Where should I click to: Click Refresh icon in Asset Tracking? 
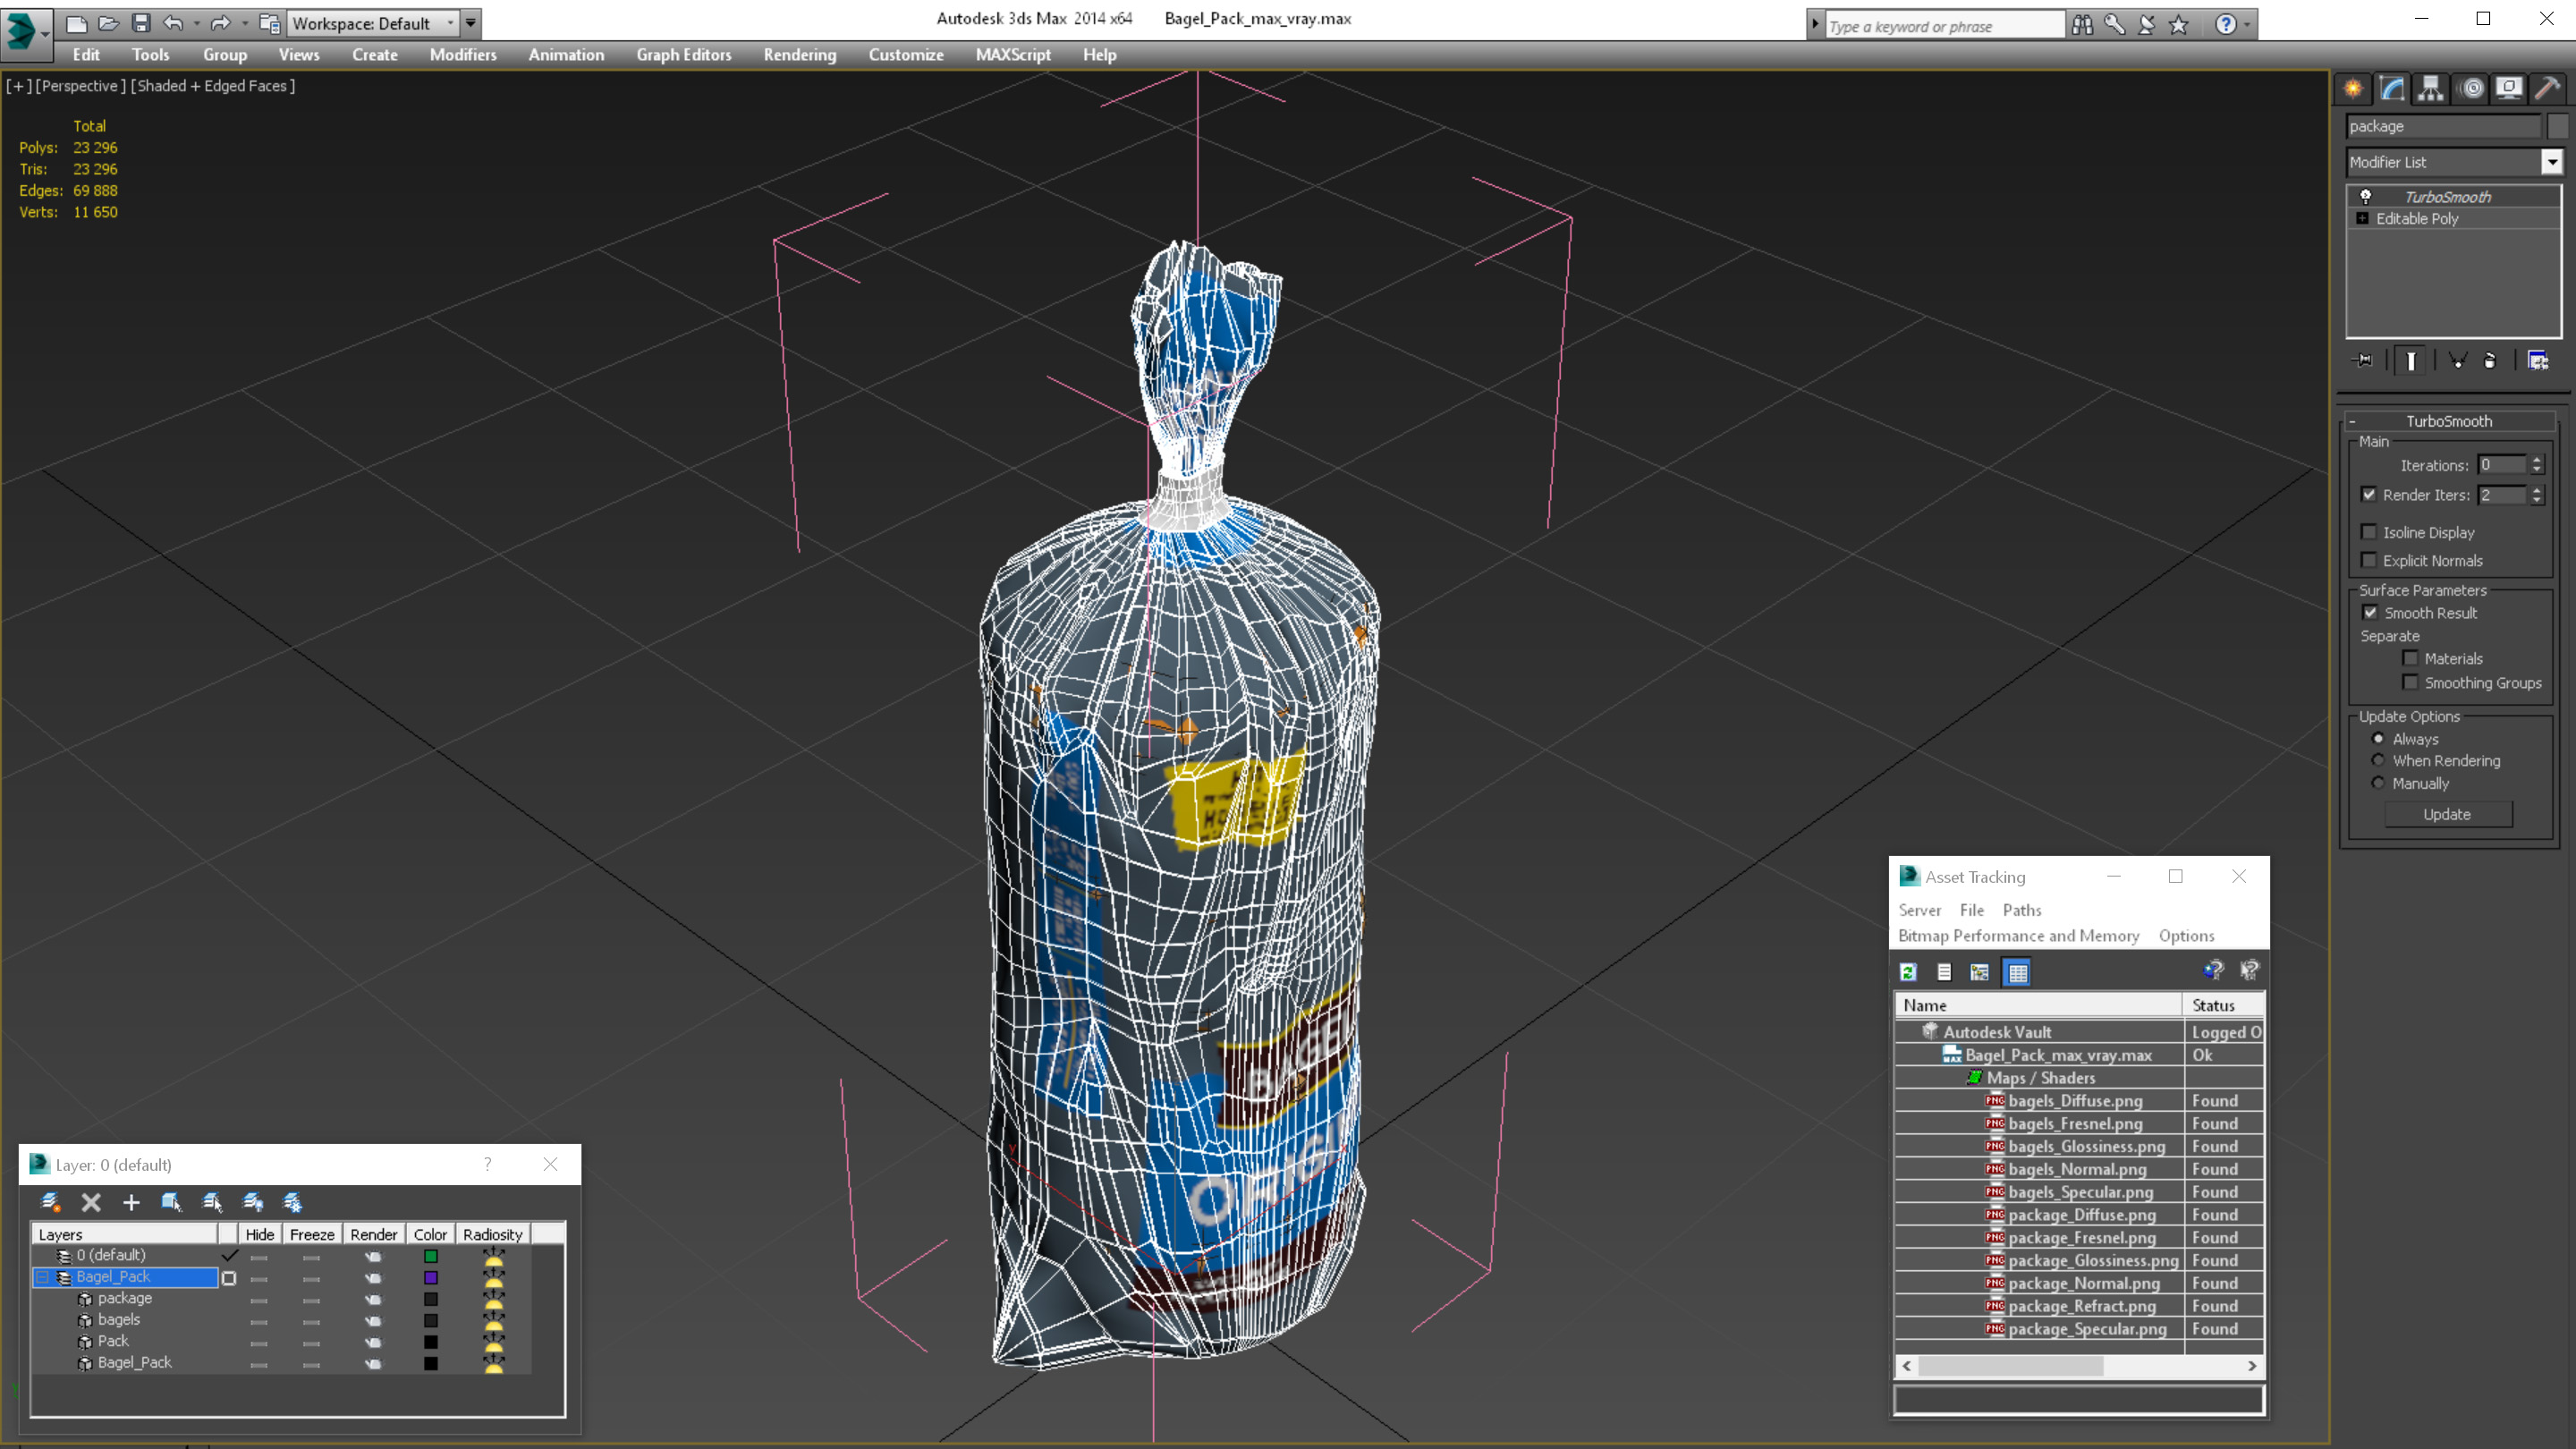1908,972
